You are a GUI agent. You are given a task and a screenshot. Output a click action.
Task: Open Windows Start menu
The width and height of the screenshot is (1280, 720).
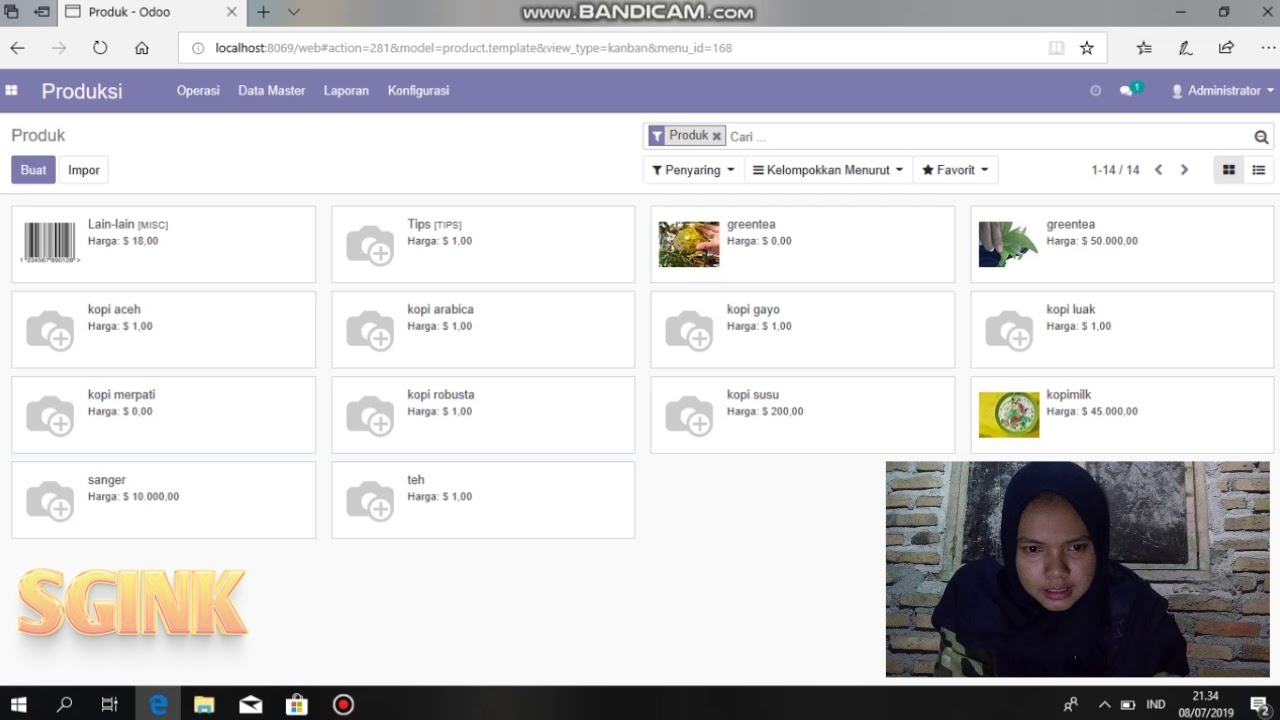(x=18, y=704)
